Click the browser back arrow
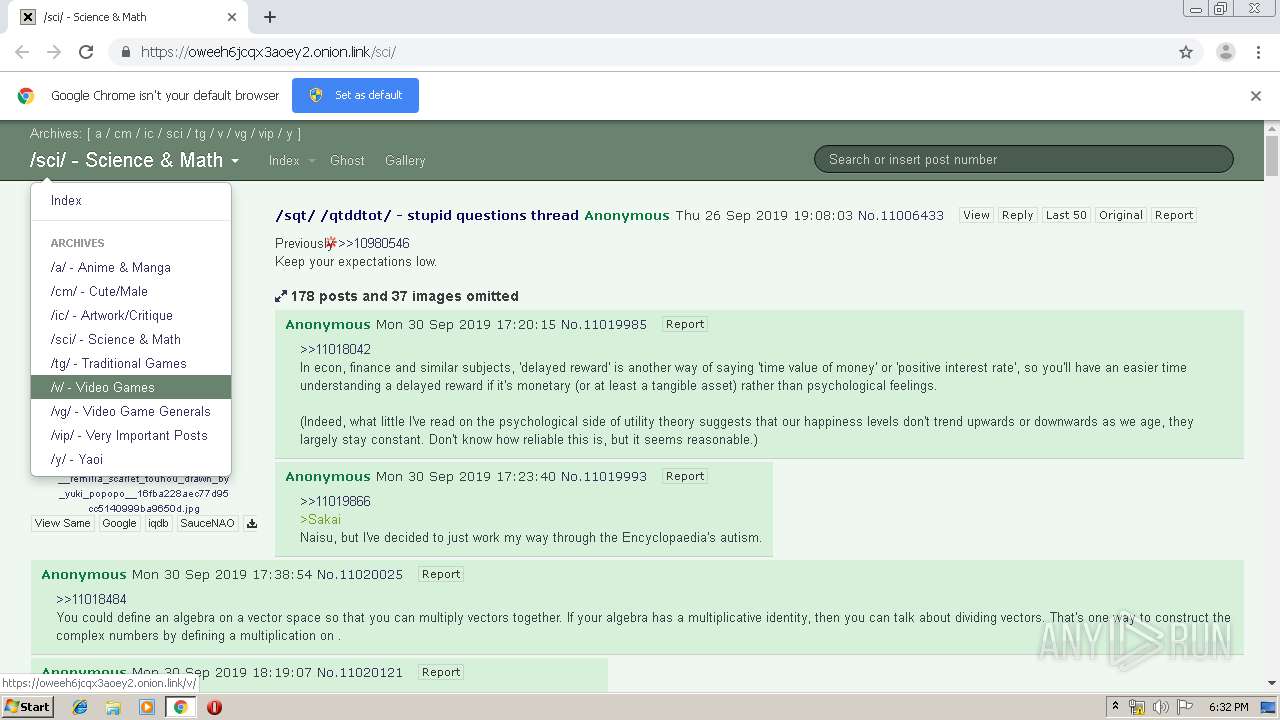This screenshot has height=720, width=1280. pyautogui.click(x=22, y=52)
